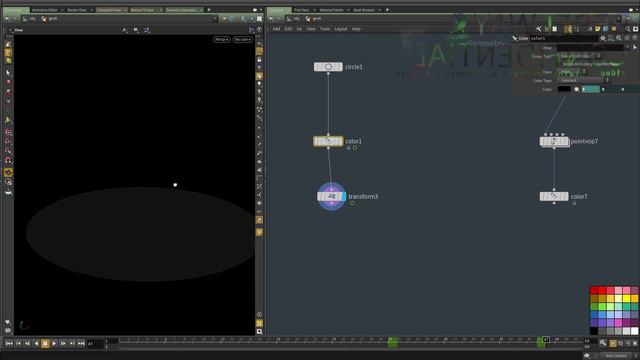Click the find node magnifier in network toolbar
The width and height of the screenshot is (640, 360).
(x=628, y=29)
